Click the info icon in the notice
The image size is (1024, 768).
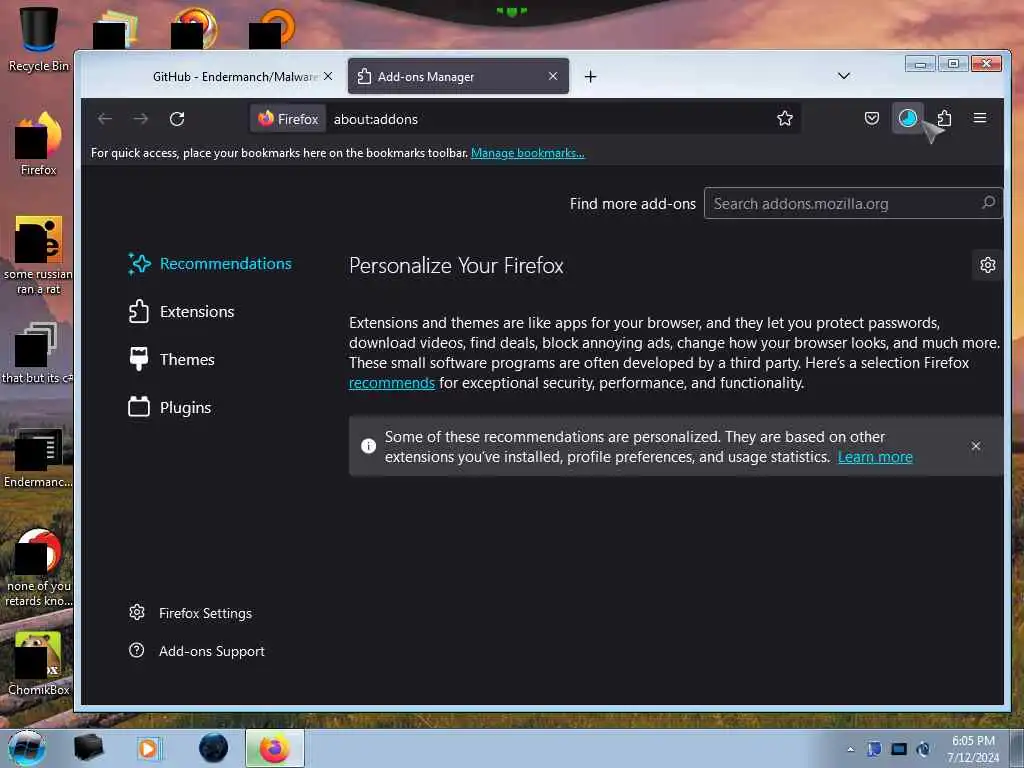[368, 446]
